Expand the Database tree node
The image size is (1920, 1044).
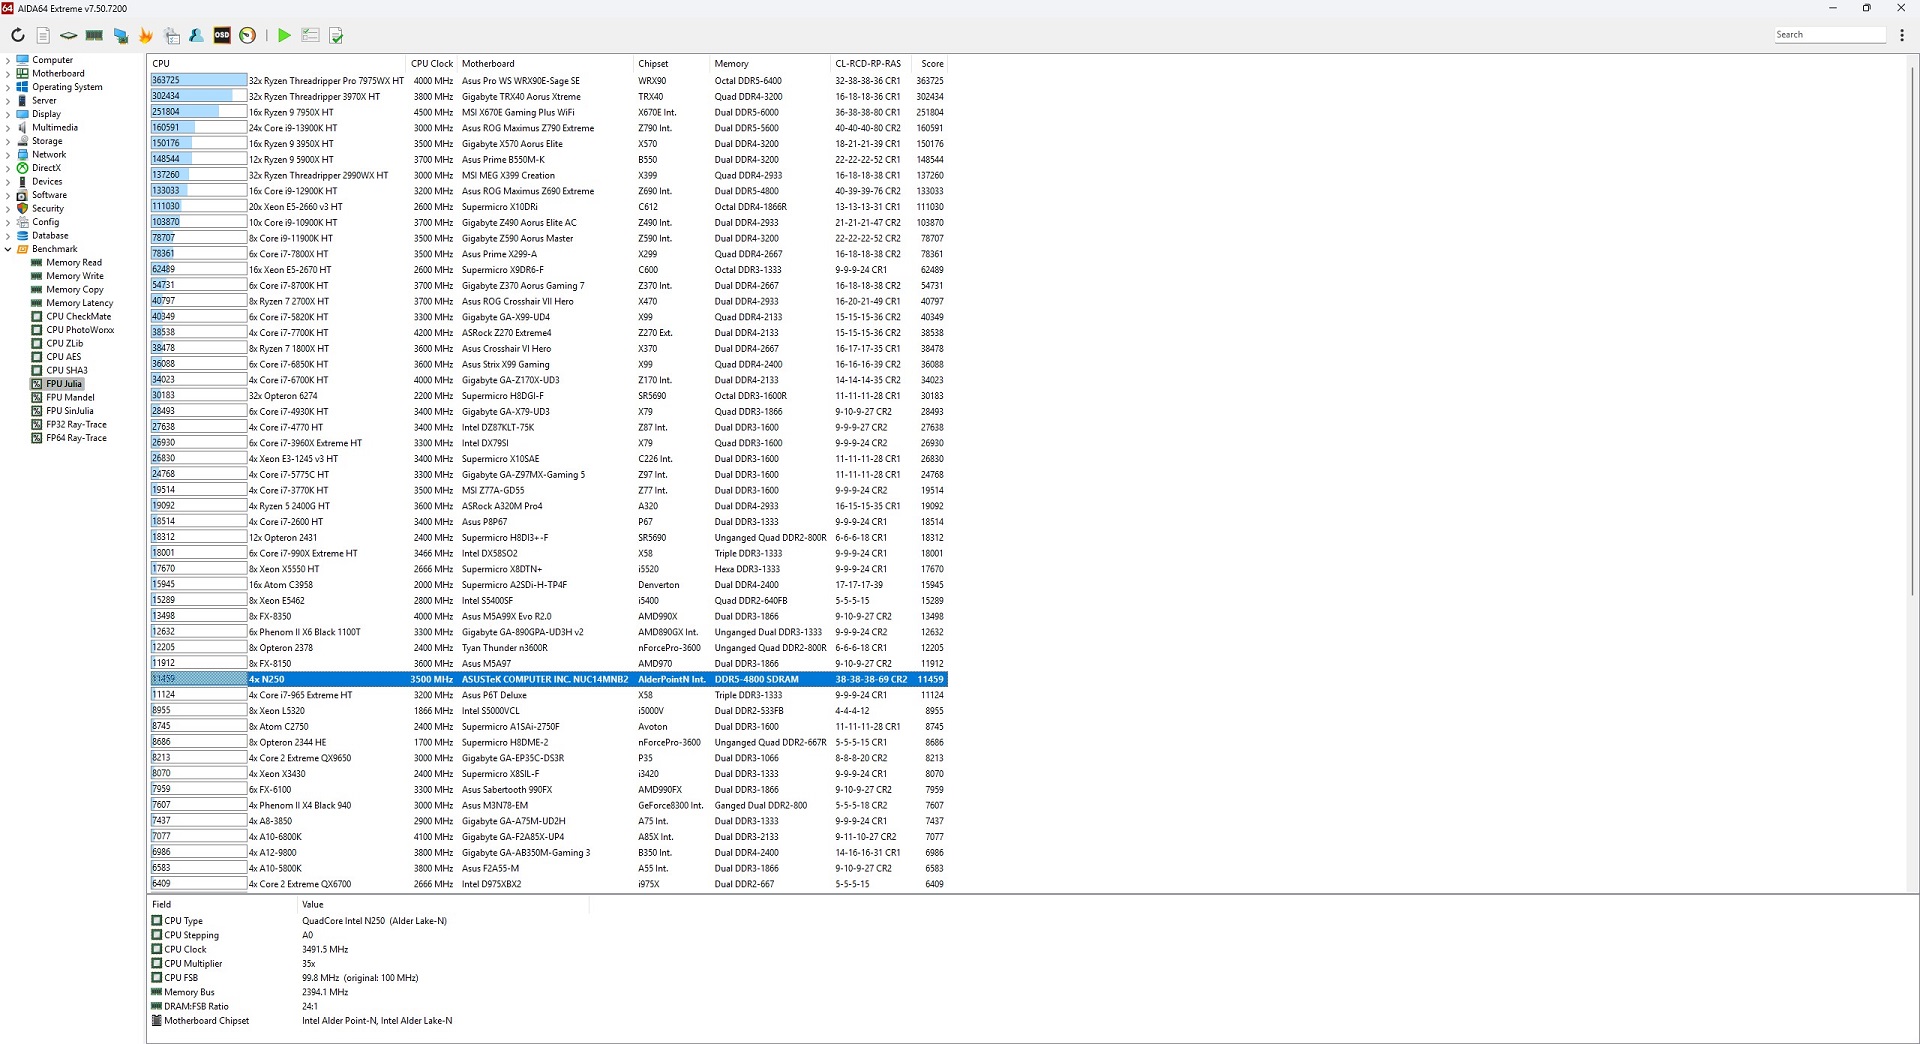pos(8,235)
